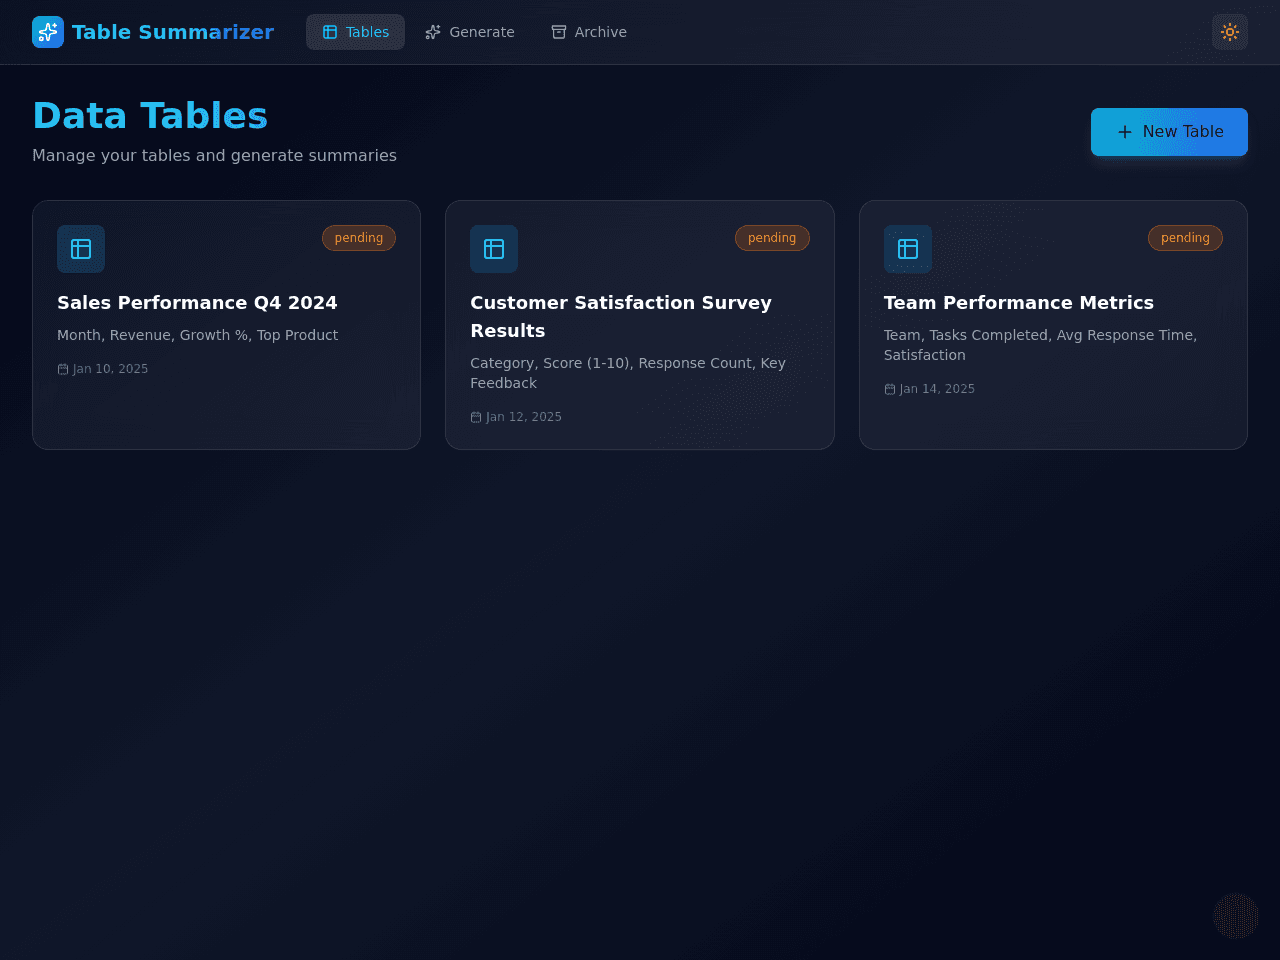Click the calendar icon beside Jan 12, 2025
Image resolution: width=1280 pixels, height=960 pixels.
coord(476,417)
